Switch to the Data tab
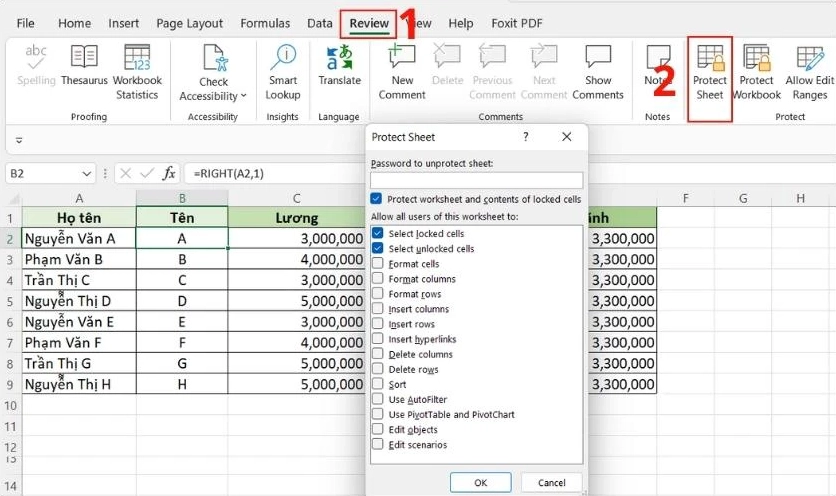The image size is (836, 496). pos(320,23)
